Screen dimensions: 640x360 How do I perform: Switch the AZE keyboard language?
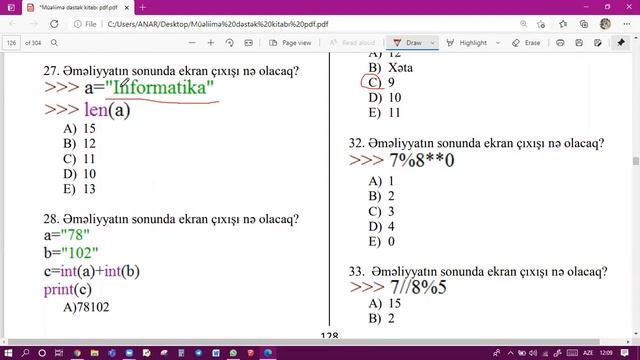click(x=588, y=353)
